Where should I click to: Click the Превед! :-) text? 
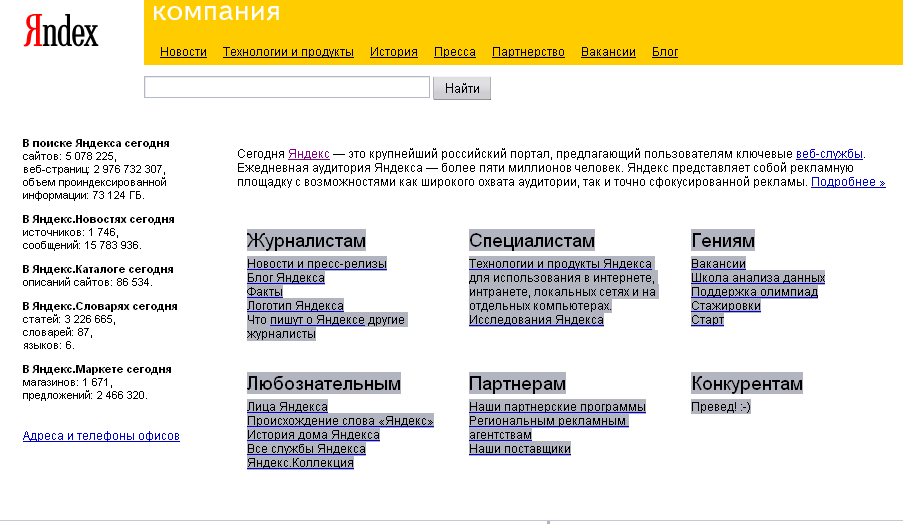click(x=721, y=407)
